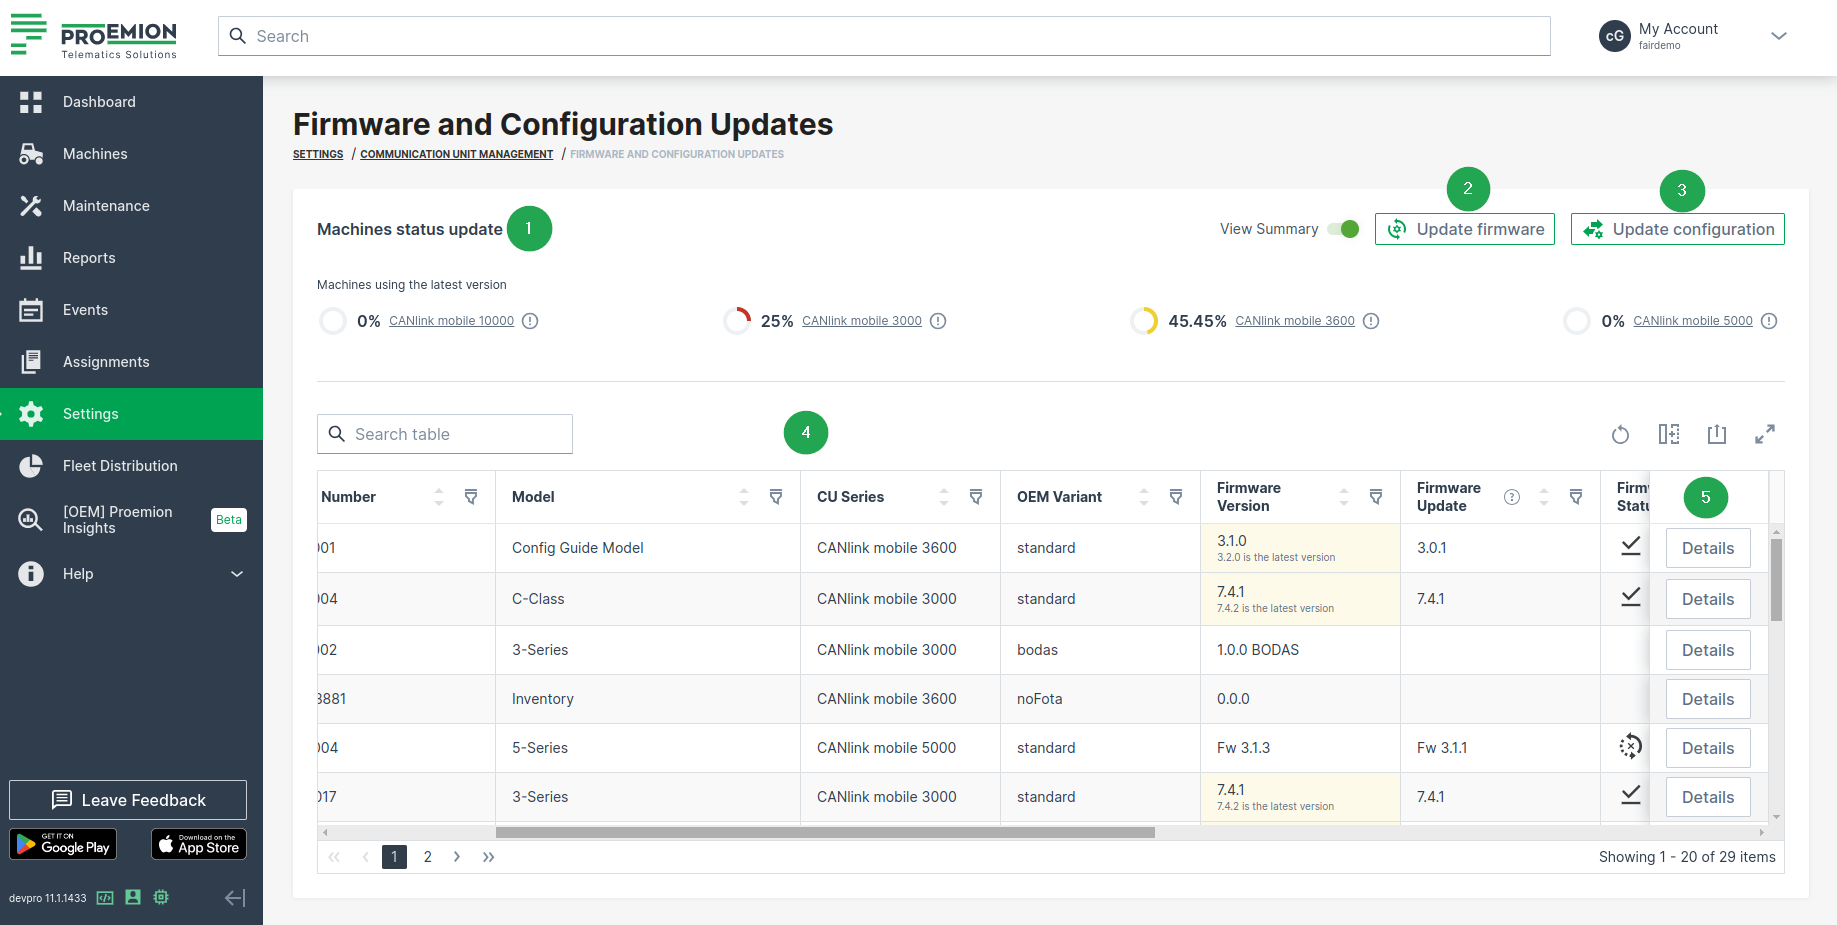Go to page 2 of table
The width and height of the screenshot is (1837, 925).
(427, 857)
